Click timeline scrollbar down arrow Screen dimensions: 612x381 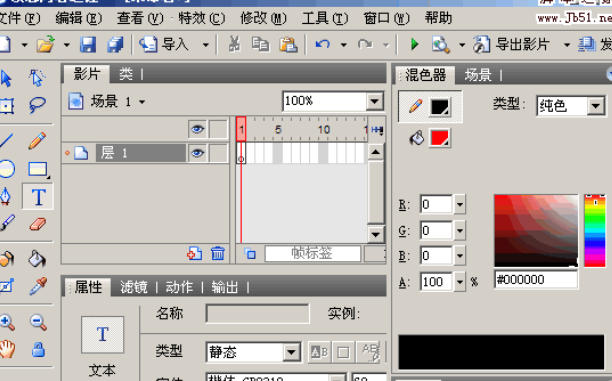click(x=375, y=234)
